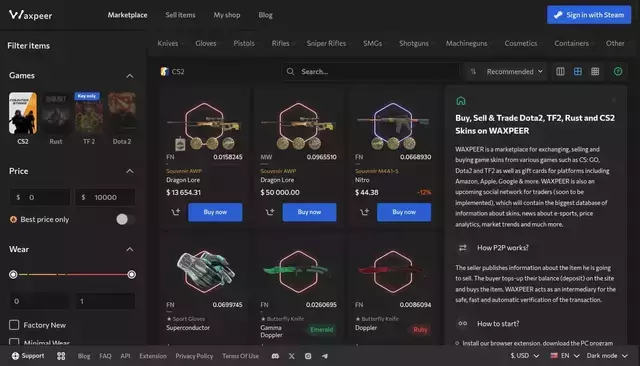Select the CS2 game thumbnail
Image resolution: width=640 pixels, height=366 pixels.
pos(23,113)
